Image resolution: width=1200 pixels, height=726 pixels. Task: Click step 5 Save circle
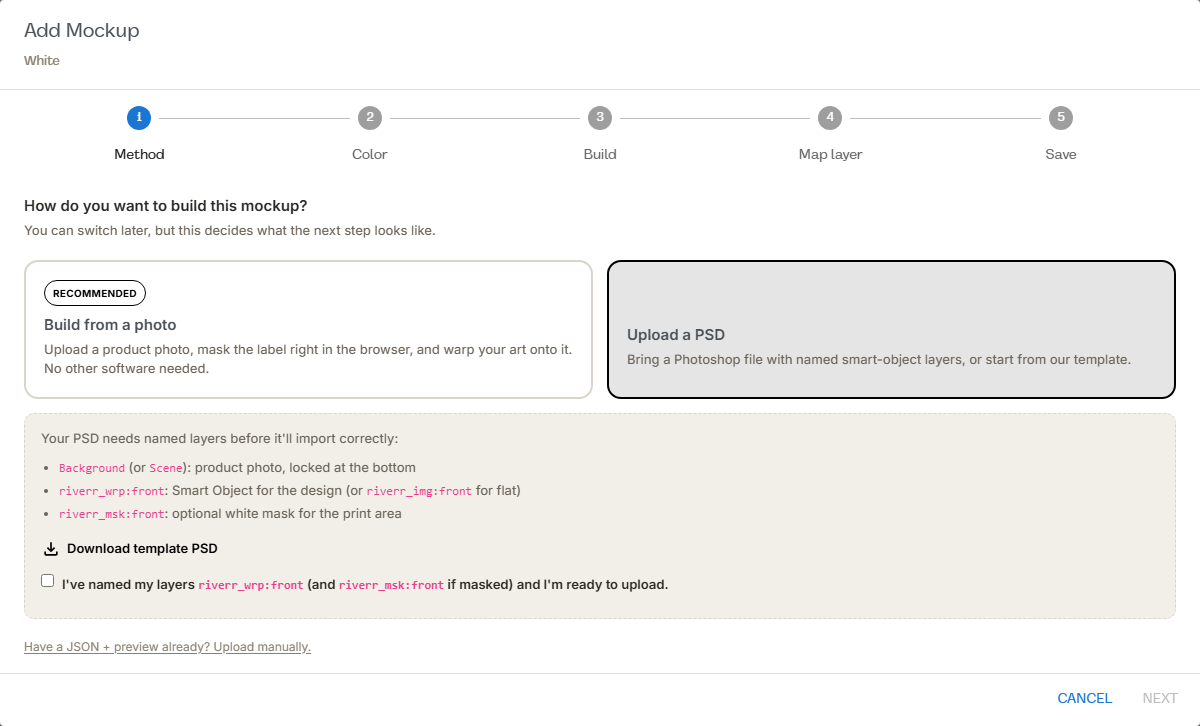click(1061, 118)
